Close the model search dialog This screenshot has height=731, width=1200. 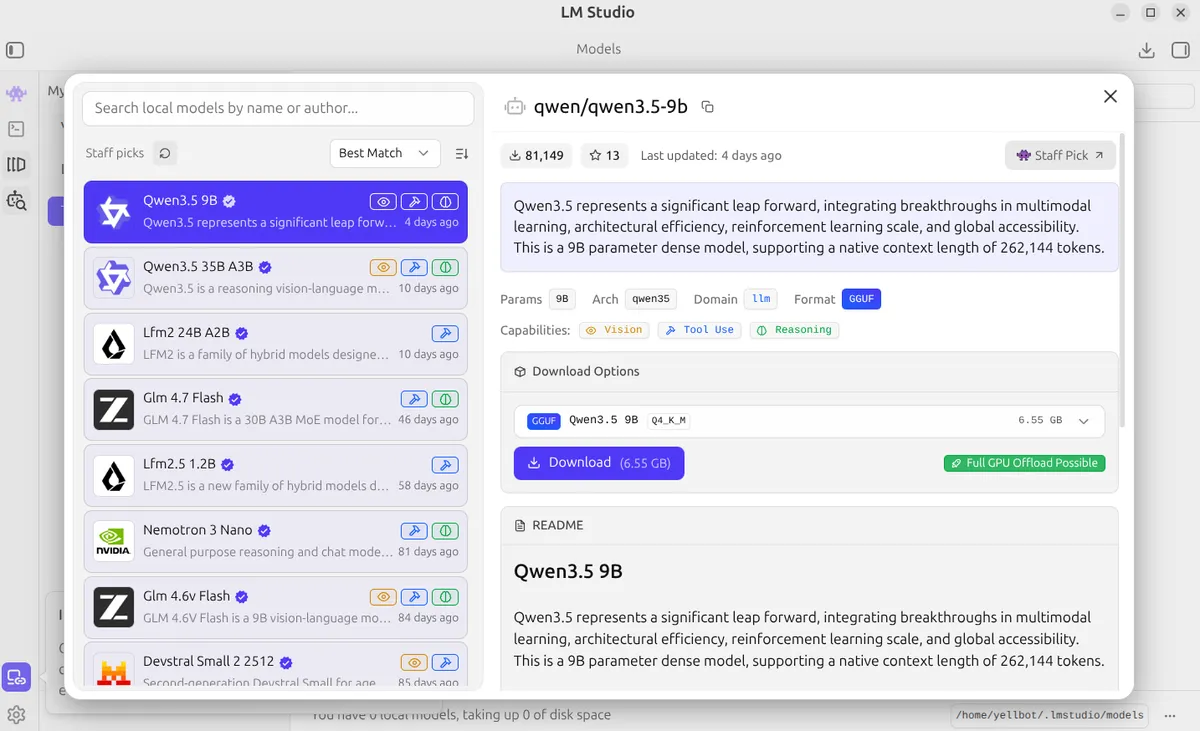tap(1110, 96)
